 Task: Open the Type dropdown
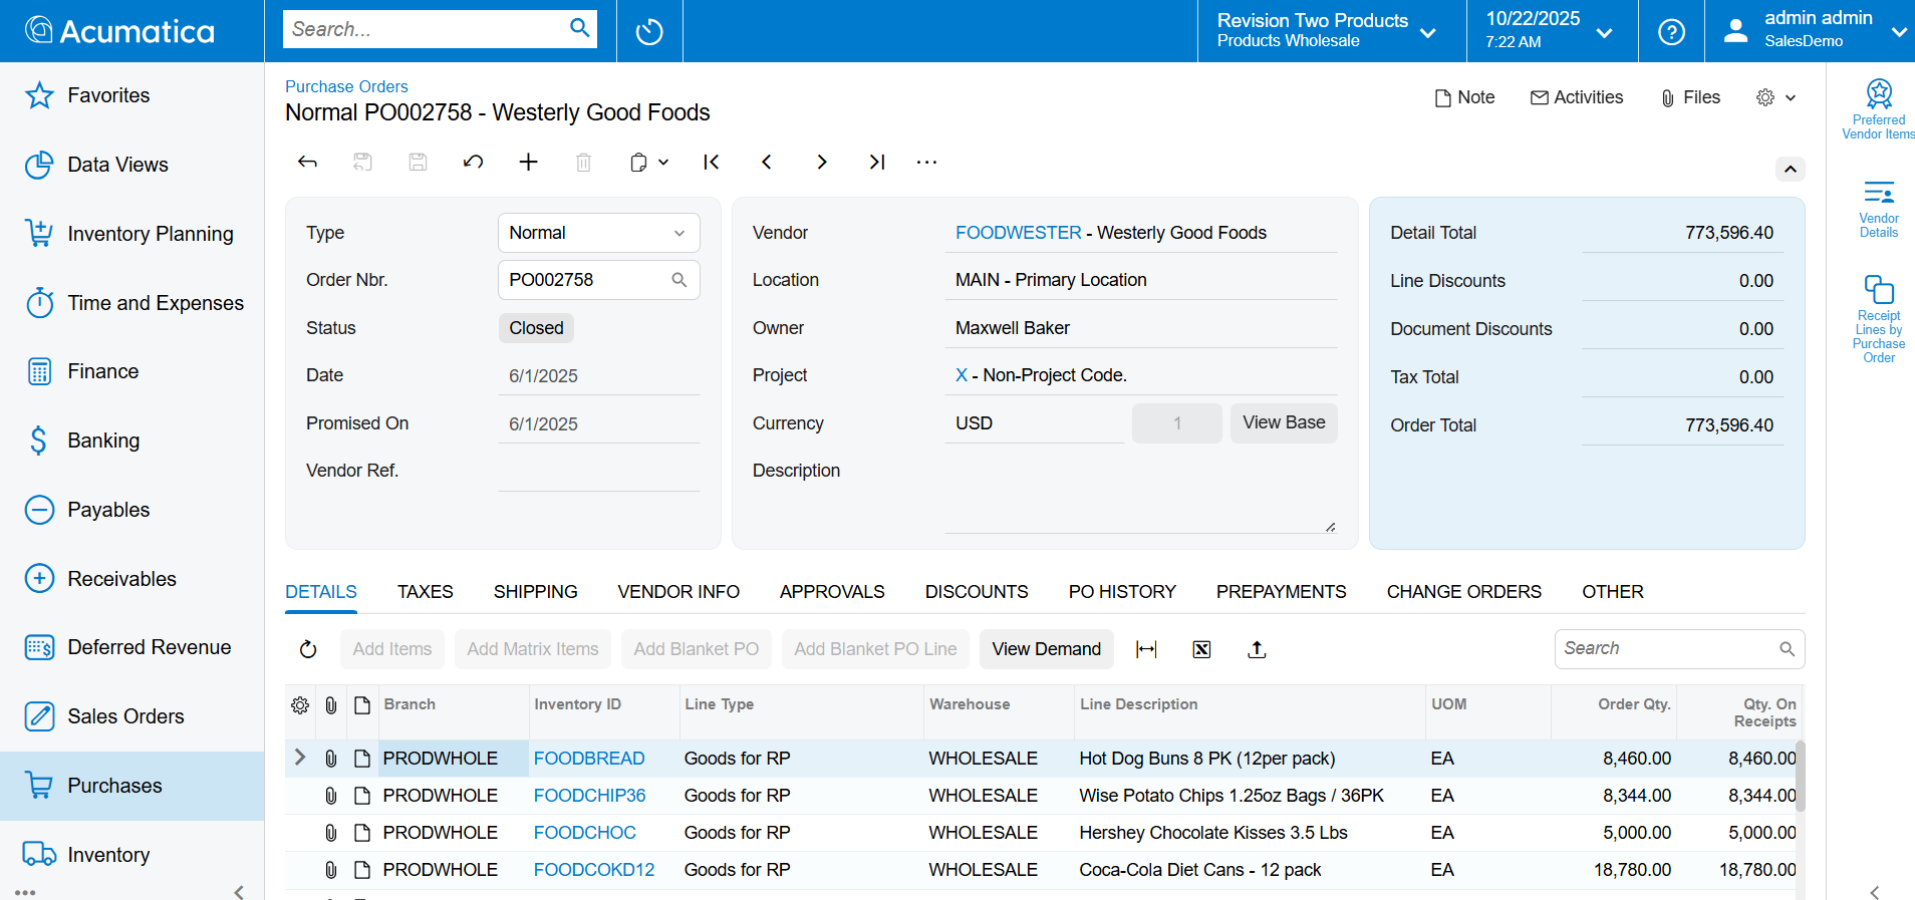click(598, 233)
